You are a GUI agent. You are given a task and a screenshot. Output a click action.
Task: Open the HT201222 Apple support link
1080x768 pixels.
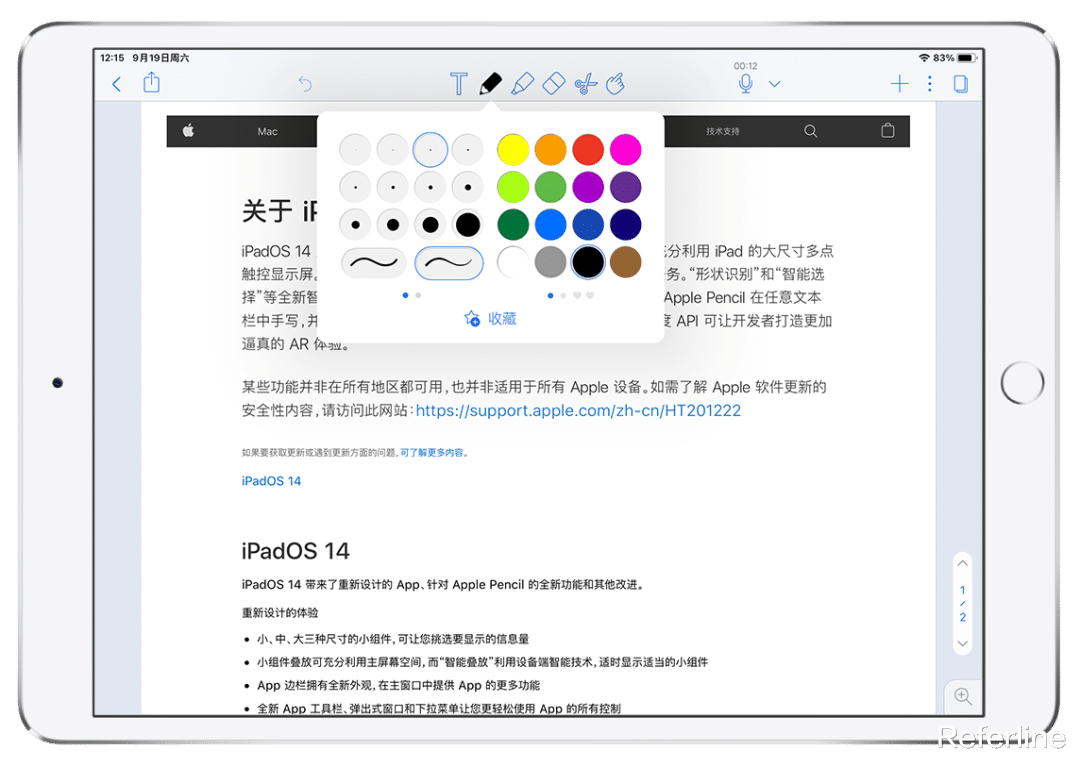[578, 410]
